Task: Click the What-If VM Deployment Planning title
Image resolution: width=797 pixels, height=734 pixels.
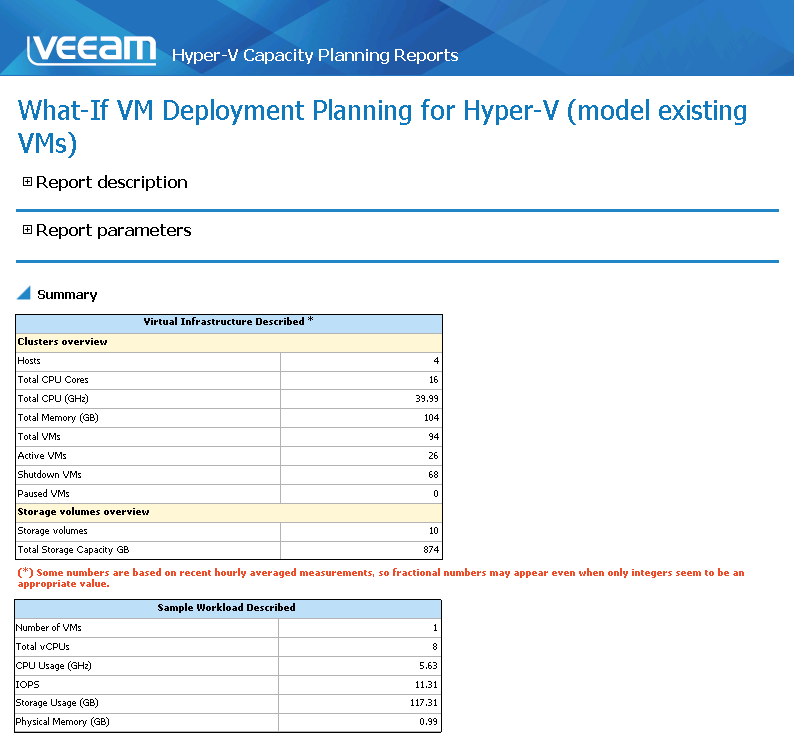Action: click(x=382, y=127)
